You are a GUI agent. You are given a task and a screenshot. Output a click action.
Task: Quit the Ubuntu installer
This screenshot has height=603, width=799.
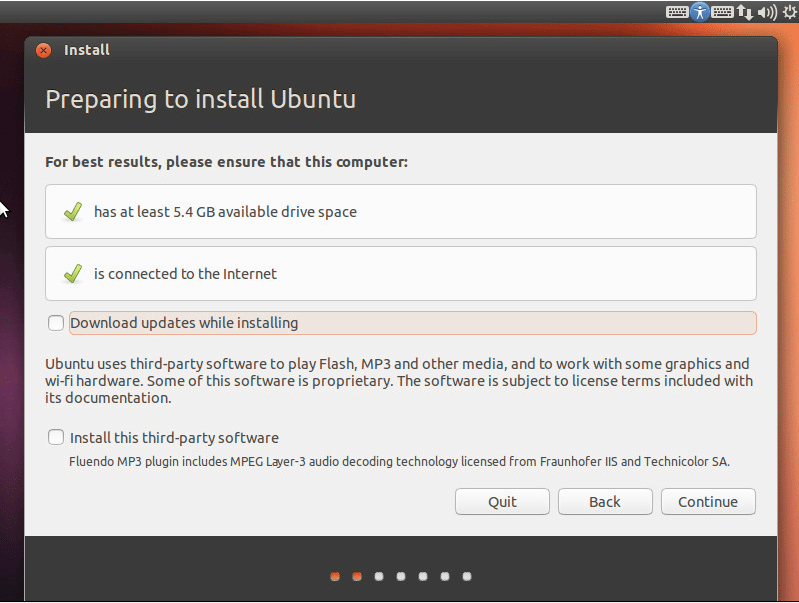tap(502, 502)
